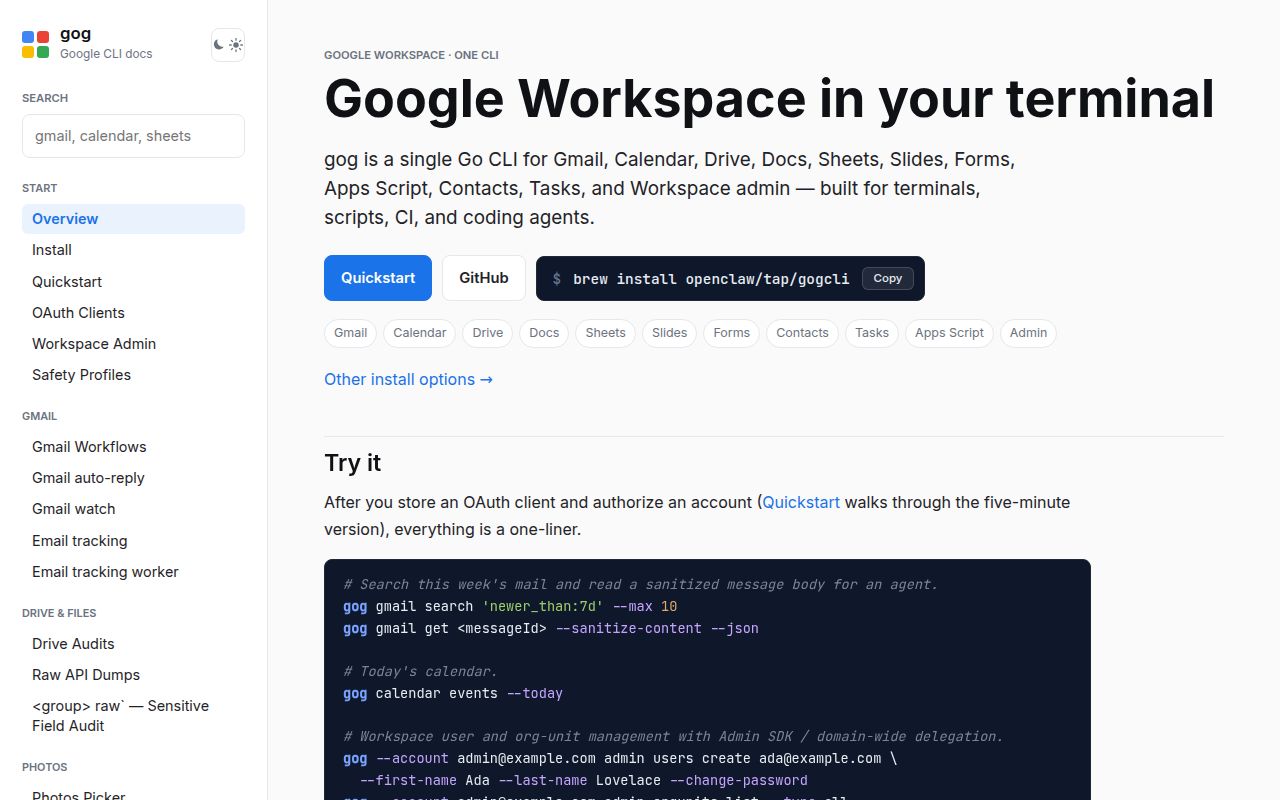Click the gog gmail search code line

click(510, 606)
